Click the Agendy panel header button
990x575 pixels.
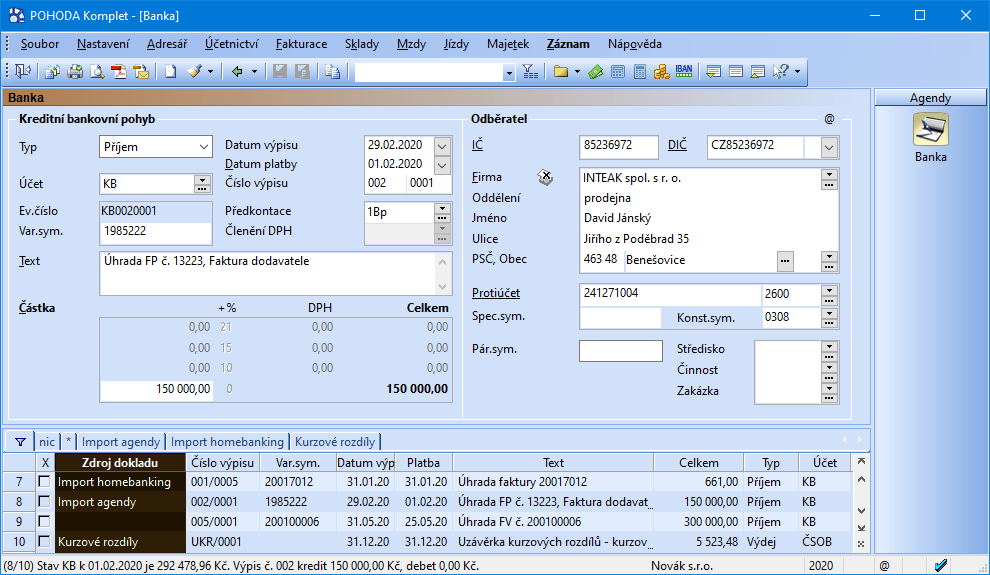tap(930, 98)
